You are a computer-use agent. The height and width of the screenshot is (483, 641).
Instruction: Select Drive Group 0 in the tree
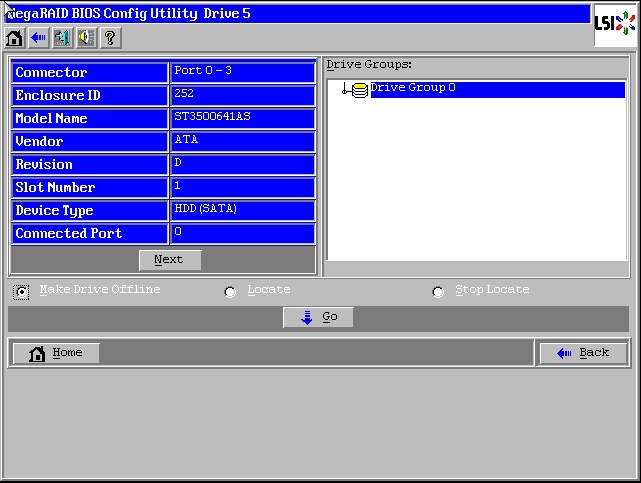point(497,89)
